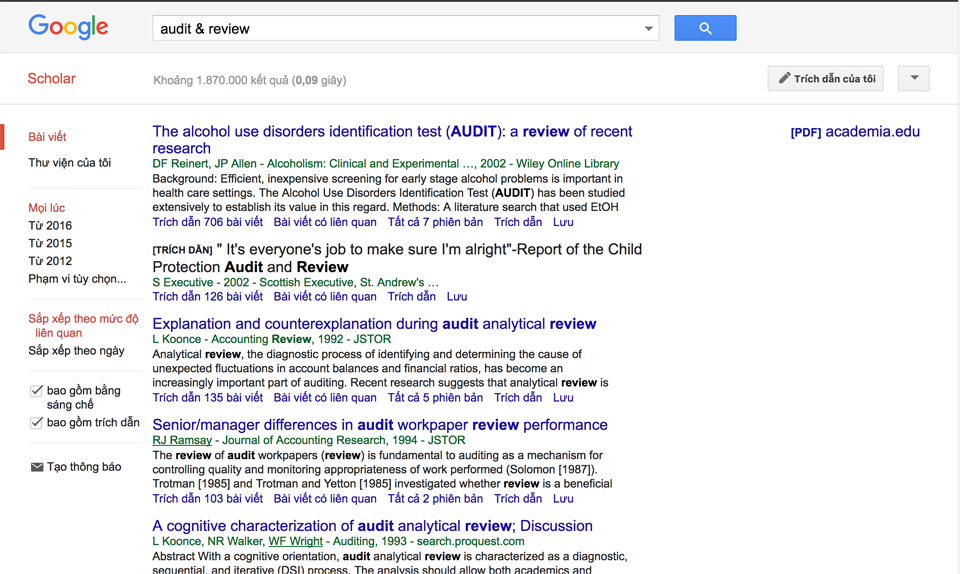Open the search box dropdown arrow
The image size is (960, 574).
[x=648, y=29]
